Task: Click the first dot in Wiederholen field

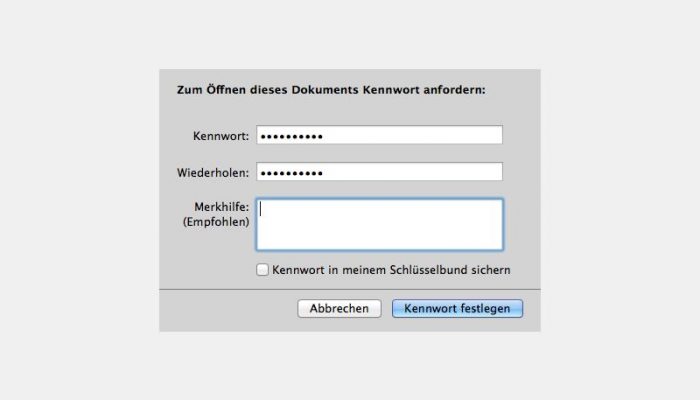Action: click(x=263, y=173)
